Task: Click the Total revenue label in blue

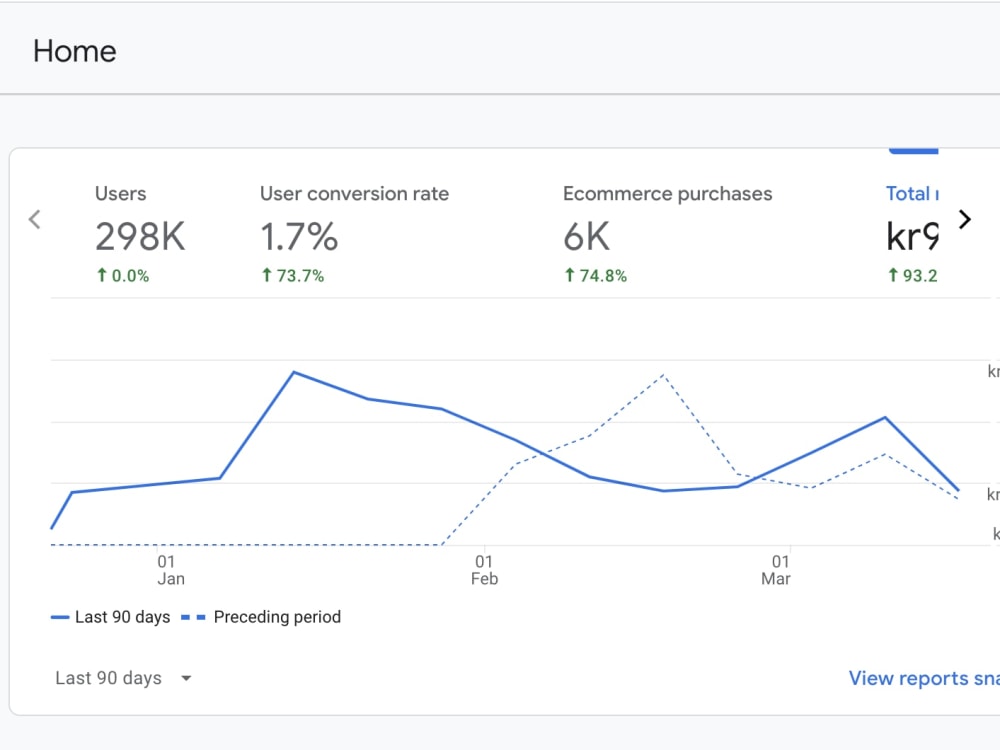Action: [912, 193]
